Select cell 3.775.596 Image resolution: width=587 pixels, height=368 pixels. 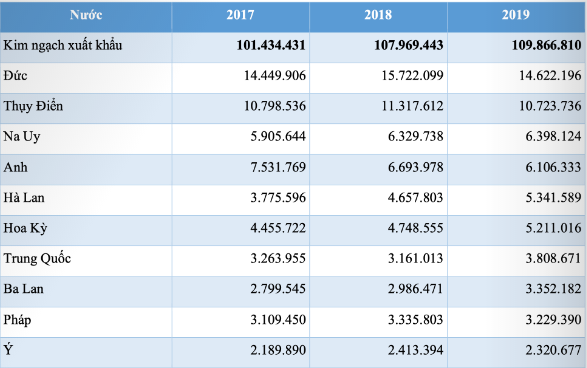point(278,198)
